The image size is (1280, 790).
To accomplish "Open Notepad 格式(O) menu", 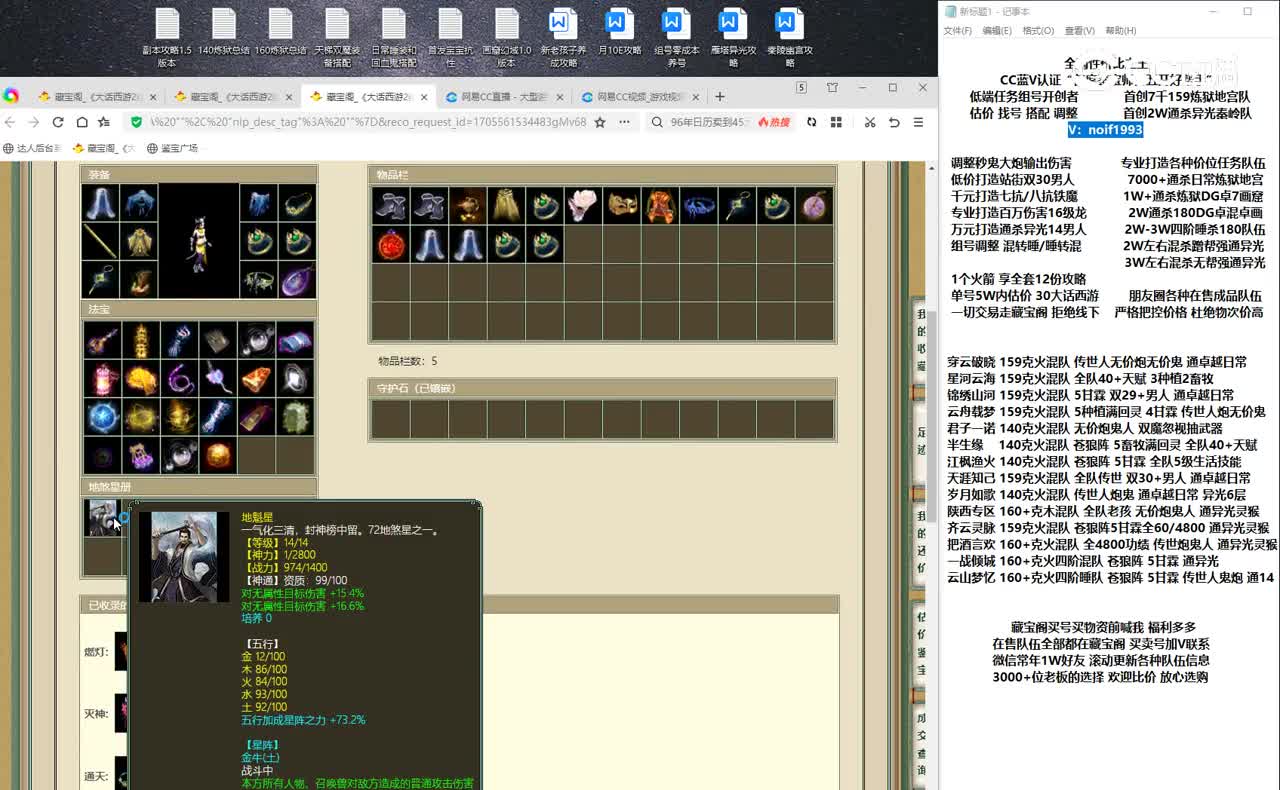I will coord(1038,31).
